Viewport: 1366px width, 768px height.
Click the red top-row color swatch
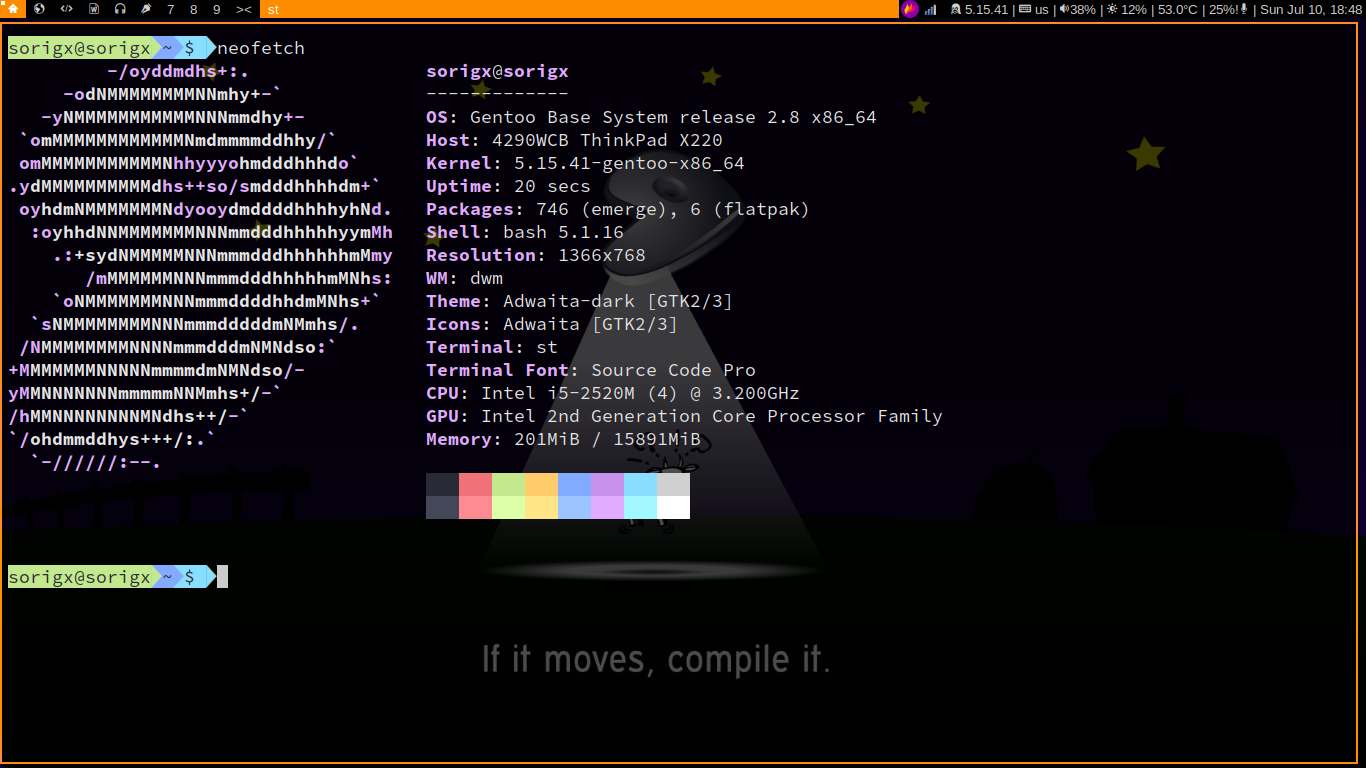pyautogui.click(x=475, y=484)
